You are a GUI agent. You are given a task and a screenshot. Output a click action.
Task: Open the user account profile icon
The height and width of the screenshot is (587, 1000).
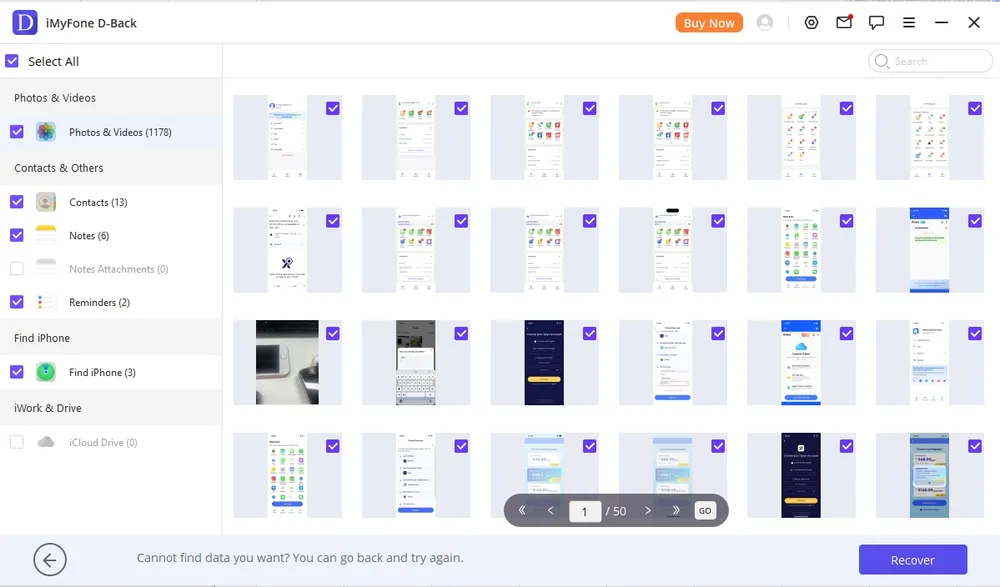pyautogui.click(x=765, y=23)
